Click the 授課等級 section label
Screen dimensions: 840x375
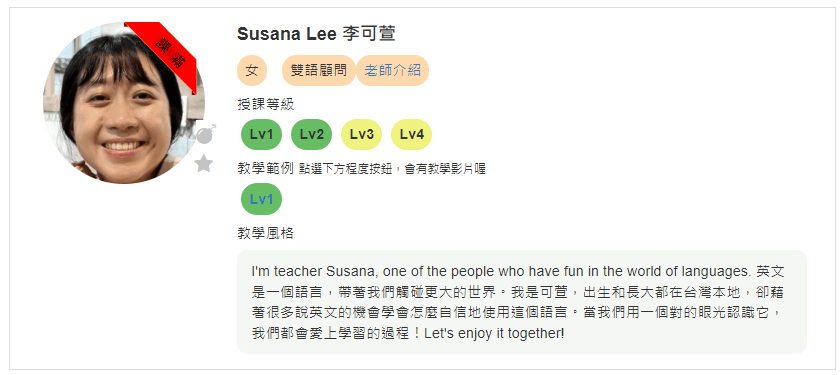pyautogui.click(x=266, y=104)
